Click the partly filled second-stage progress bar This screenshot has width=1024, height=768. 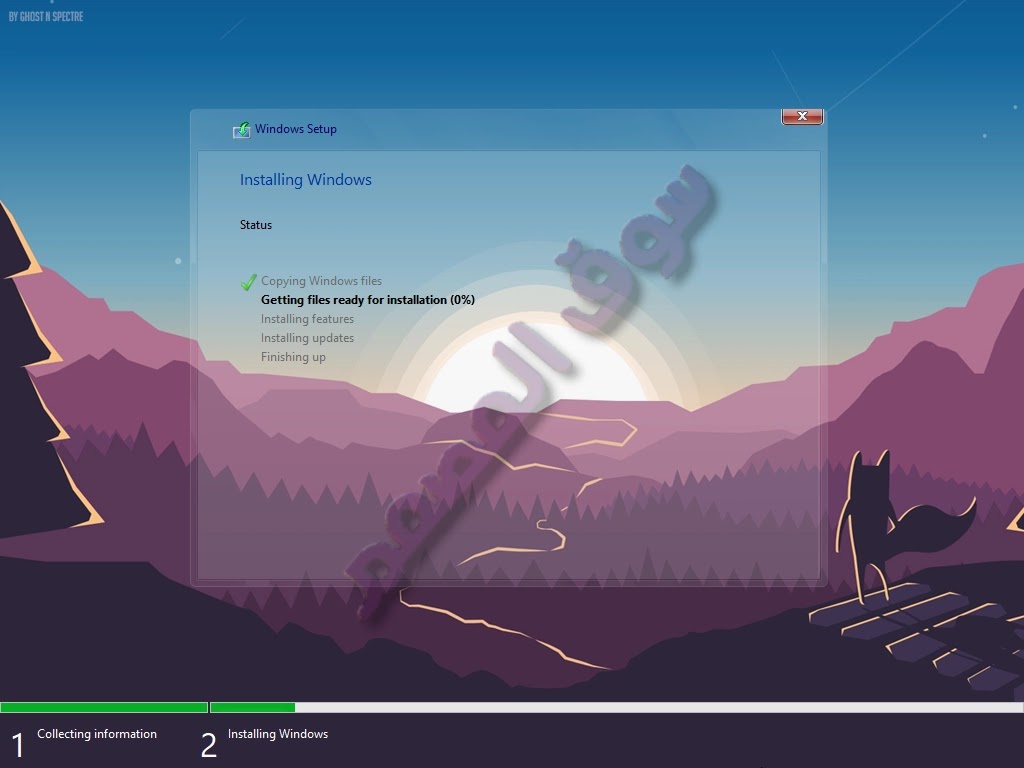pyautogui.click(x=616, y=707)
